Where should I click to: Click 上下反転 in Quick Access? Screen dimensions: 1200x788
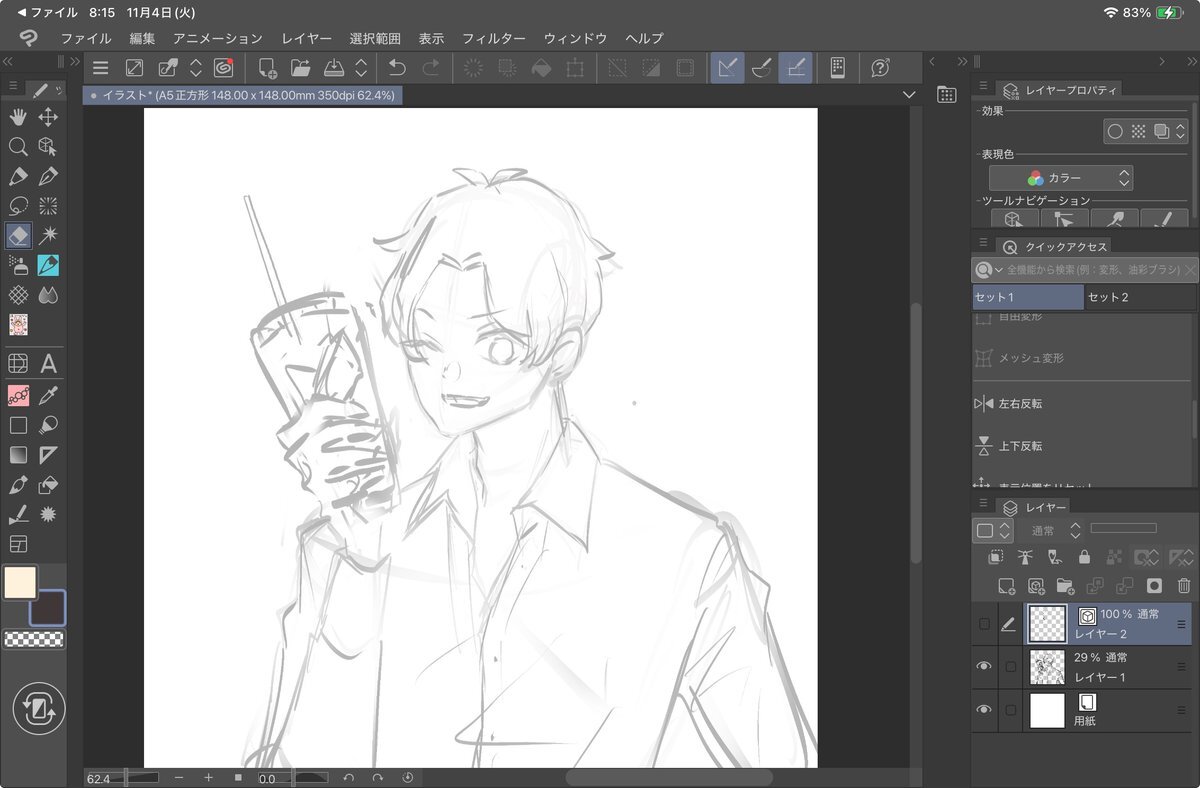(1020, 446)
